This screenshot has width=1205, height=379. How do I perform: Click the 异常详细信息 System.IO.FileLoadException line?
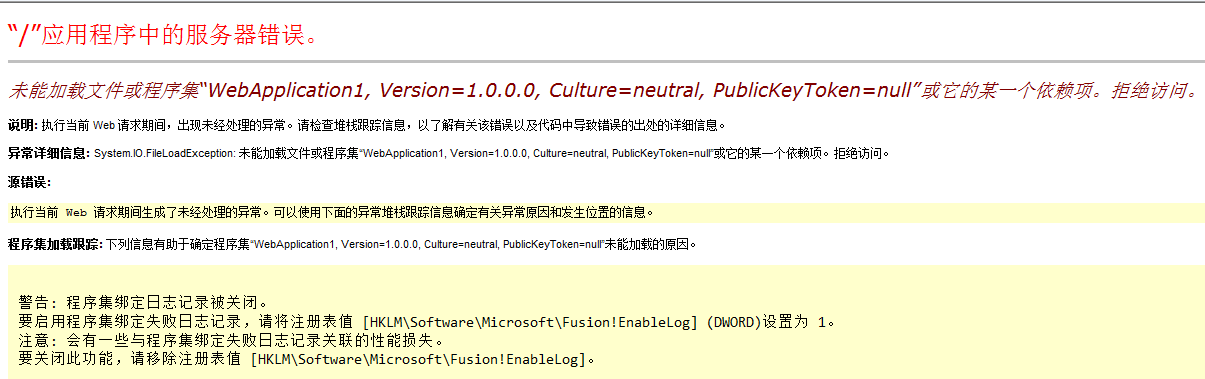tap(448, 154)
